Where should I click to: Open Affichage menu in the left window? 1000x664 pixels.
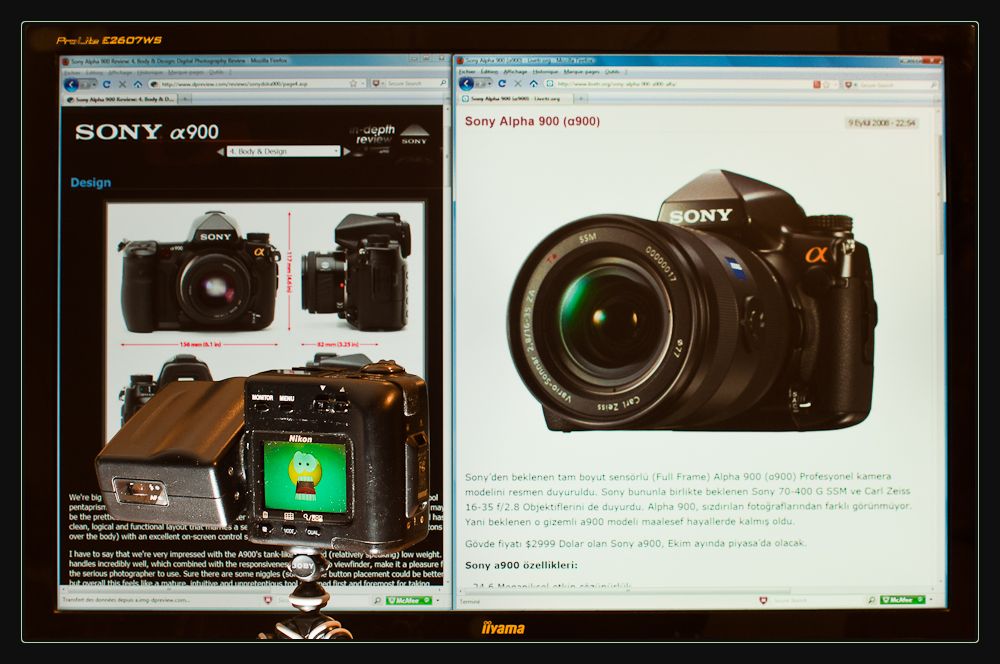click(x=120, y=73)
